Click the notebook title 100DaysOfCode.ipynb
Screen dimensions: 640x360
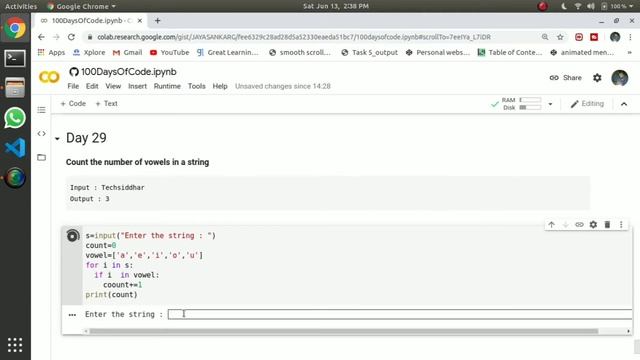coord(129,72)
